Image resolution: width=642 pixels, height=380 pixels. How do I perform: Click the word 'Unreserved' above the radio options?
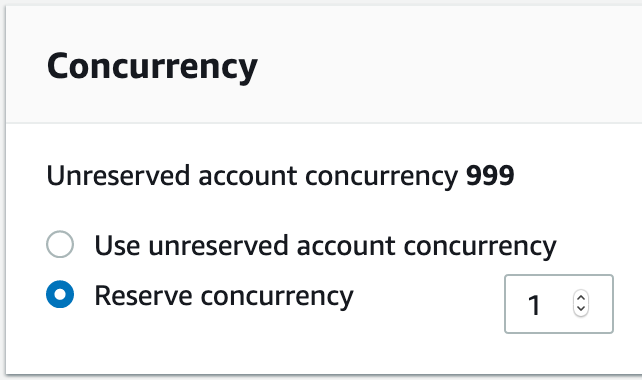(x=118, y=176)
